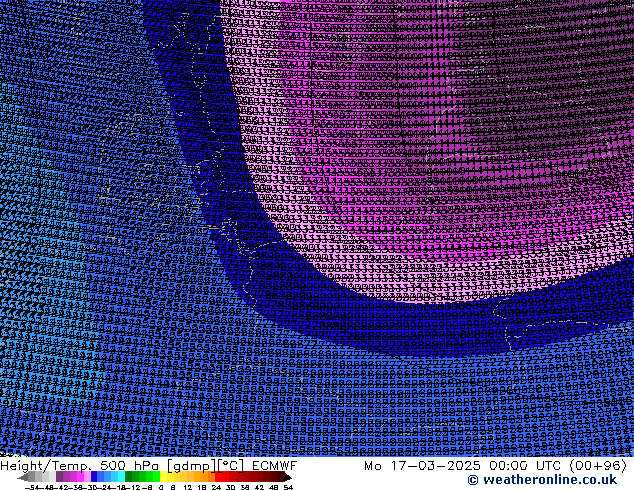
Task: Click the 'Height/Temp.' map title text
Action: point(46,466)
